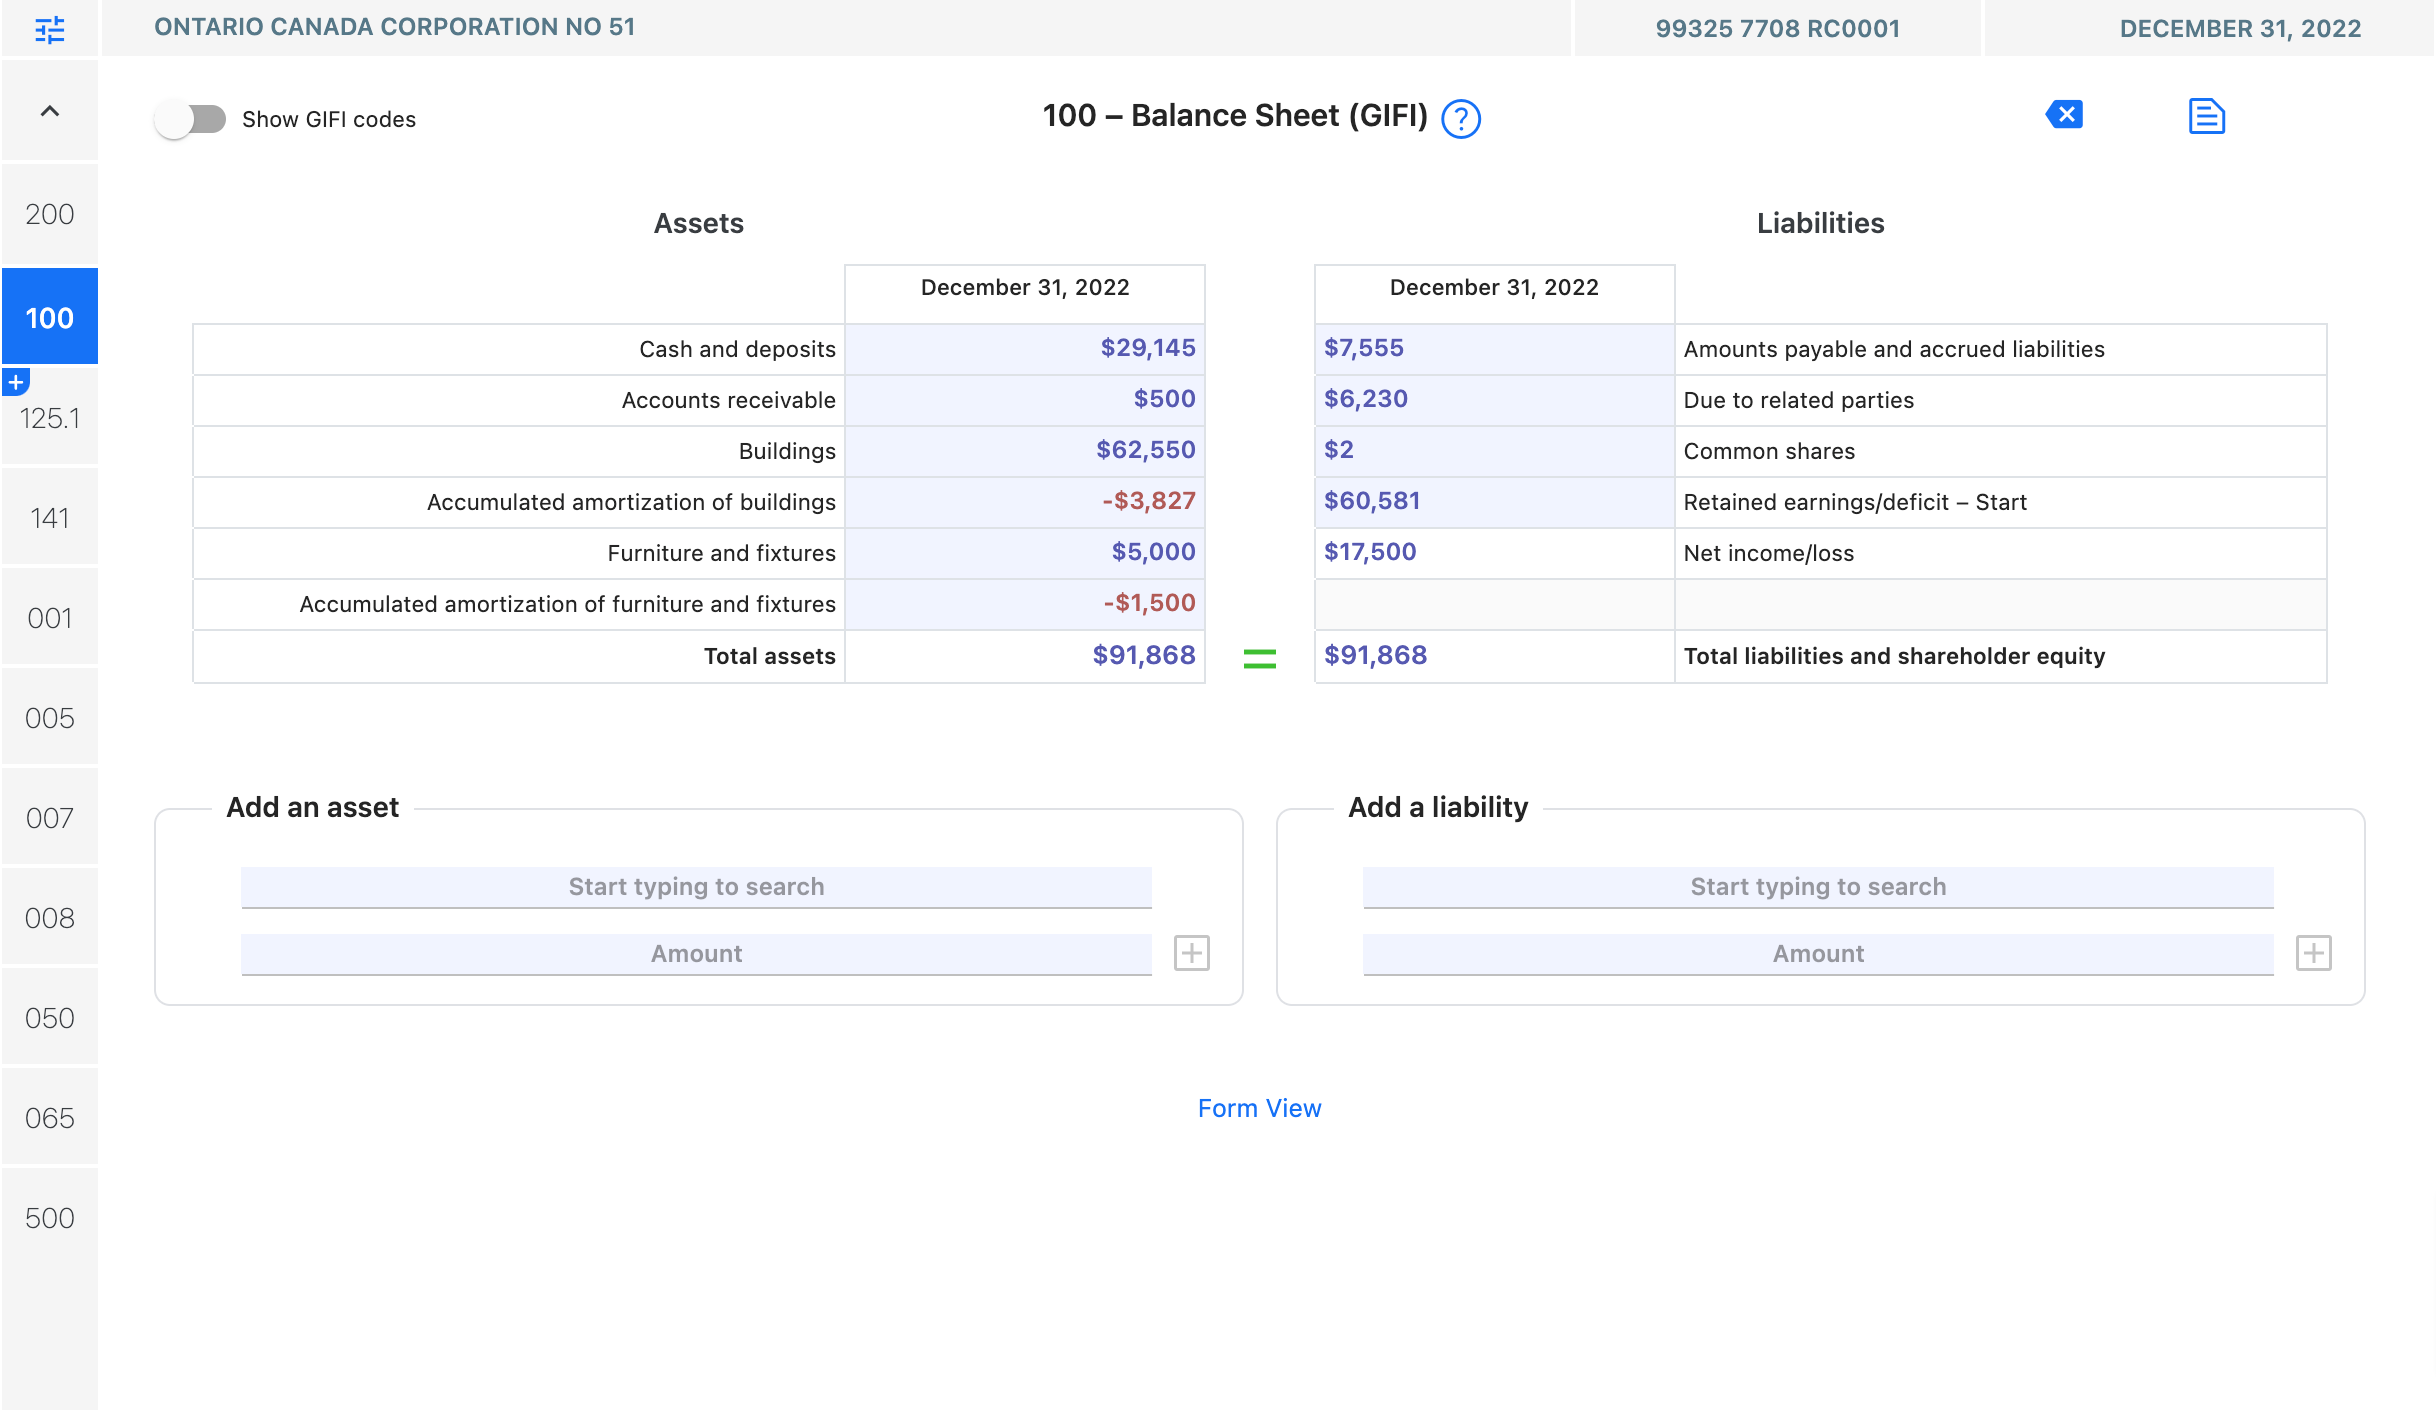Click the December 31, 2022 year-end header
2436x1410 pixels.
2239,28
